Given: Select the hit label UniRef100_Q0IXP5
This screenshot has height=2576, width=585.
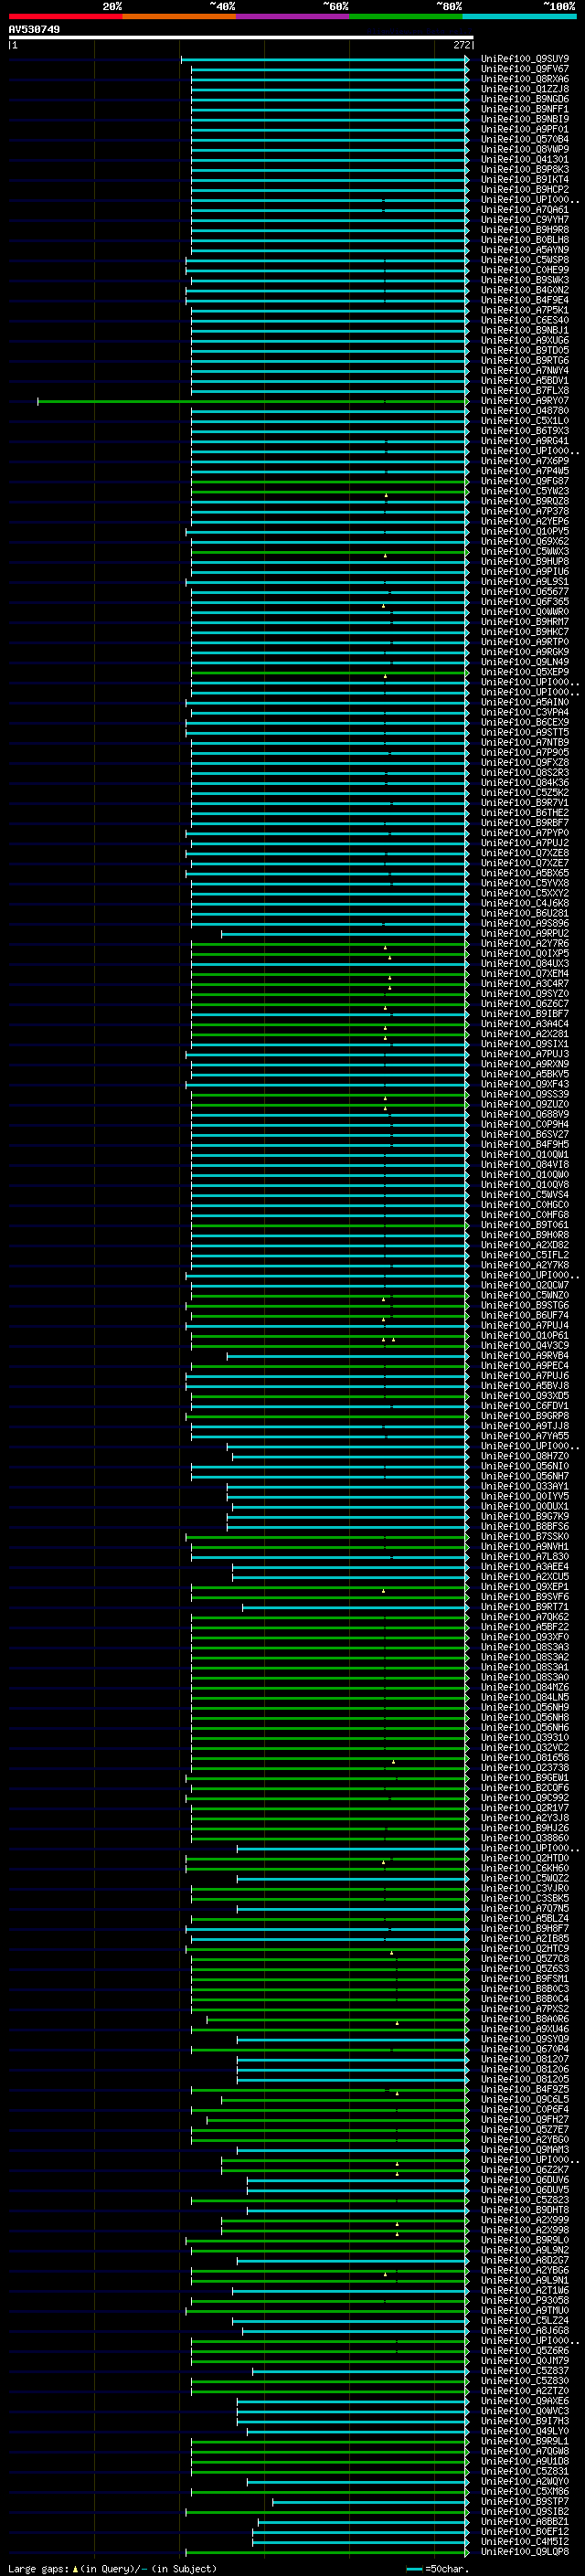Looking at the screenshot, I should [525, 953].
